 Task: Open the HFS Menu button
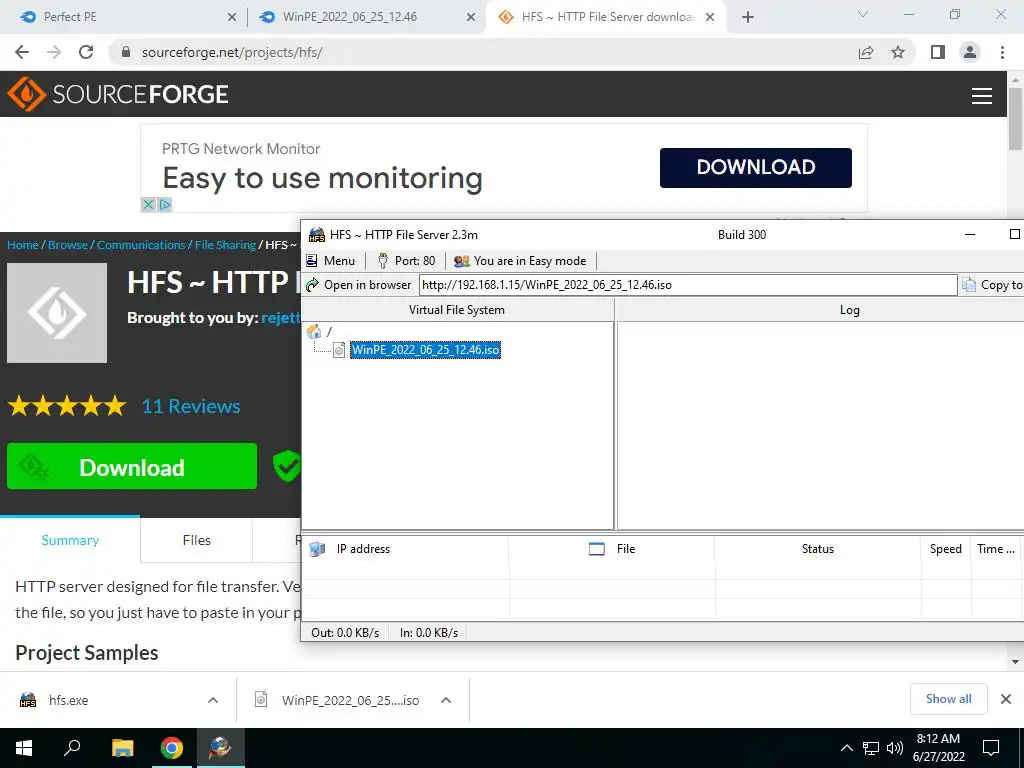point(330,261)
